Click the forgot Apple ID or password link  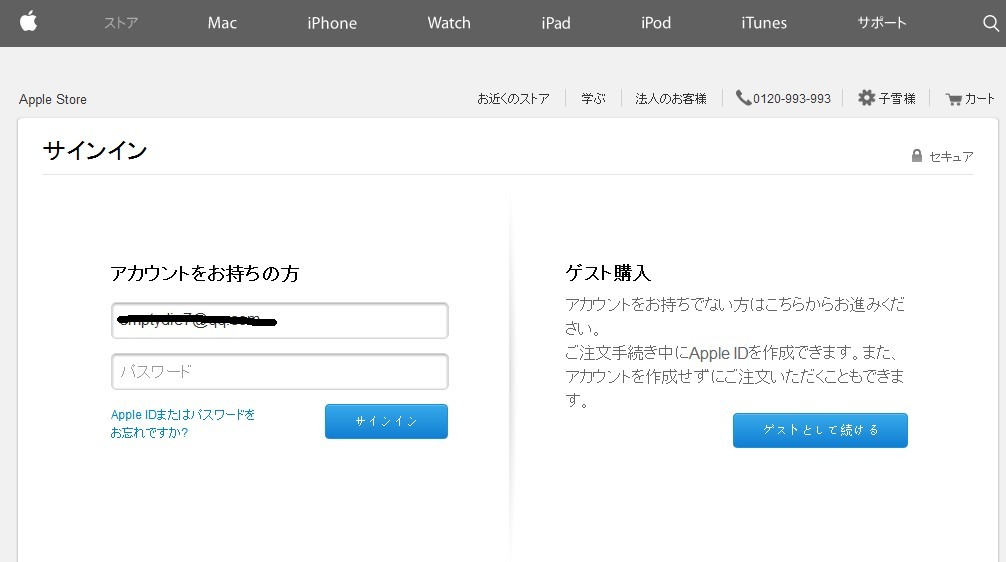(x=183, y=423)
